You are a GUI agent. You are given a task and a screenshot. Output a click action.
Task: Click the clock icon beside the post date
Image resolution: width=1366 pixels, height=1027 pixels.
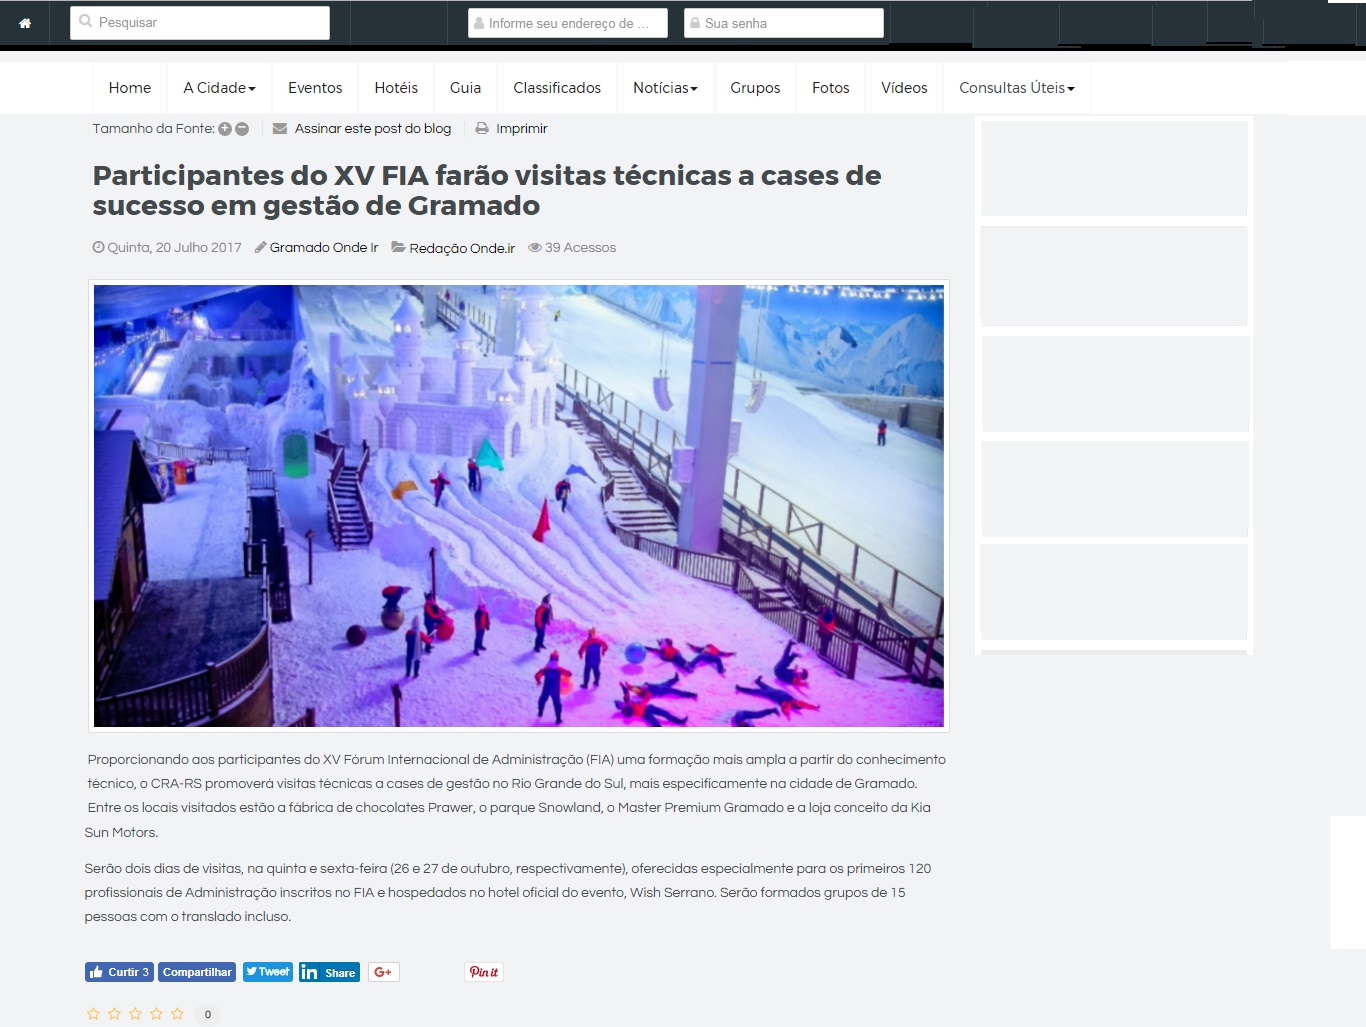97,247
